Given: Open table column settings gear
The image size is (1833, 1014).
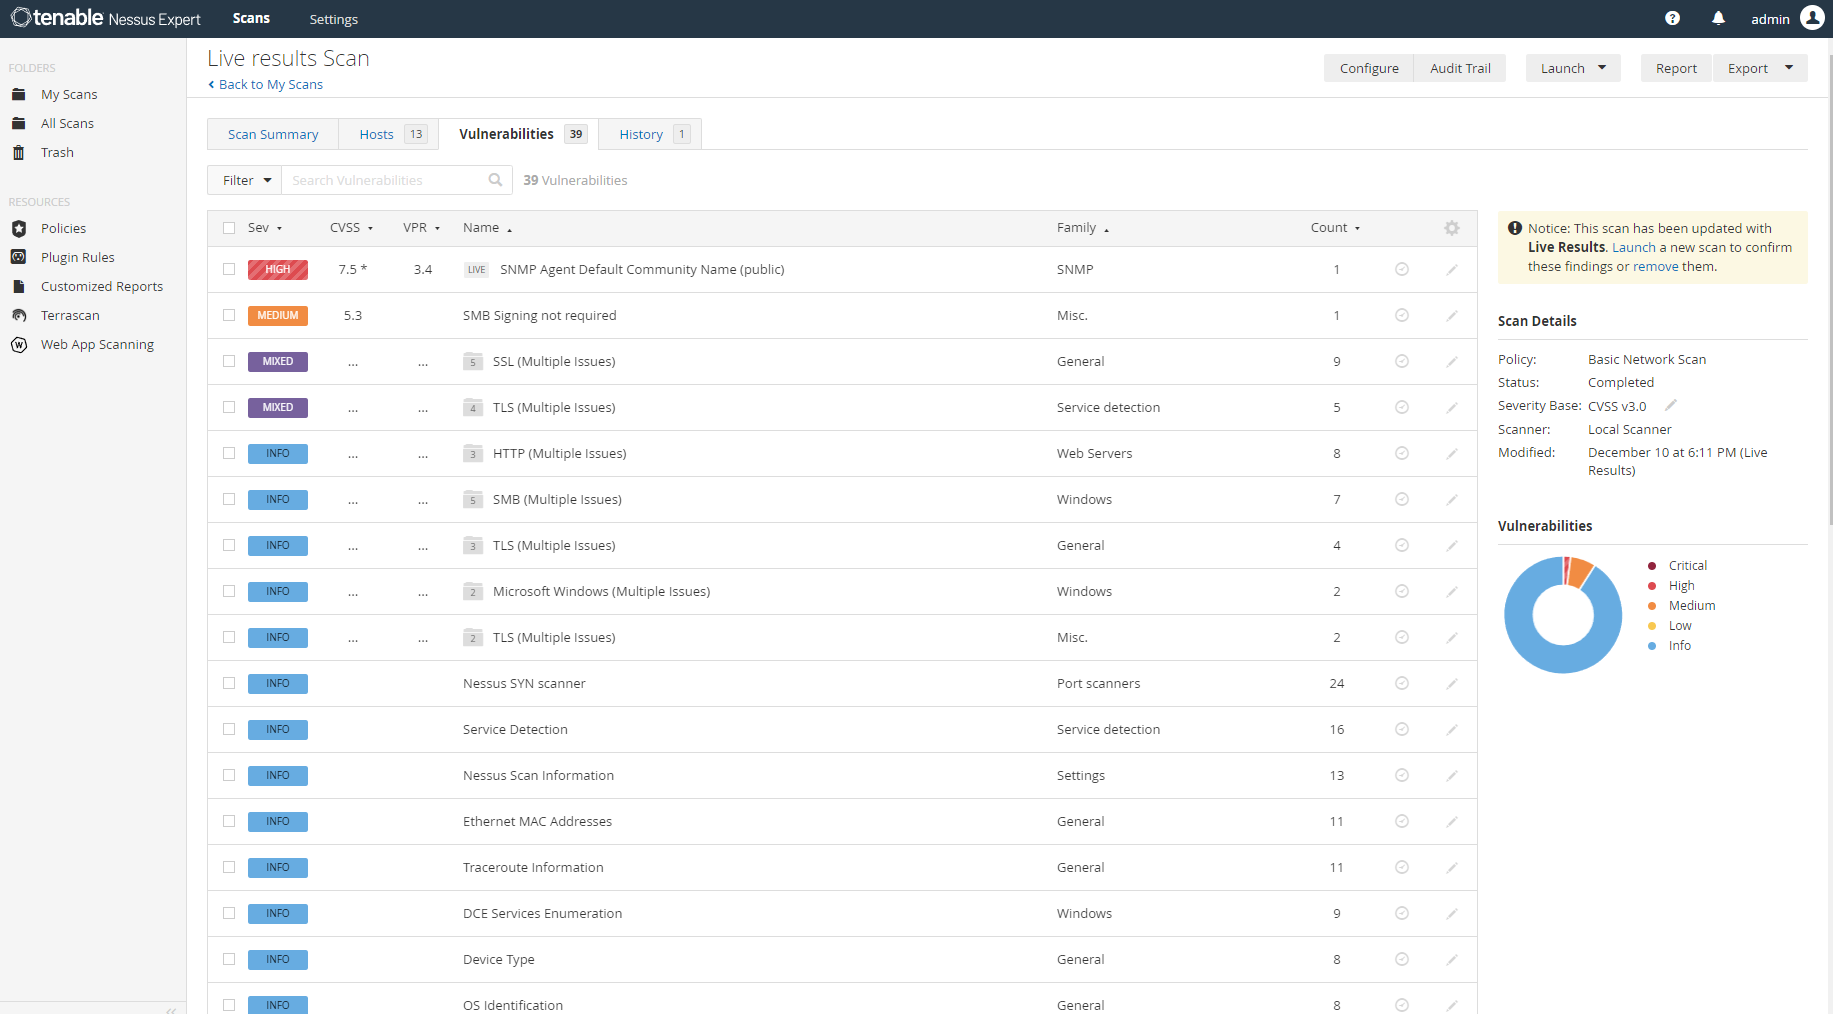Looking at the screenshot, I should pyautogui.click(x=1452, y=228).
